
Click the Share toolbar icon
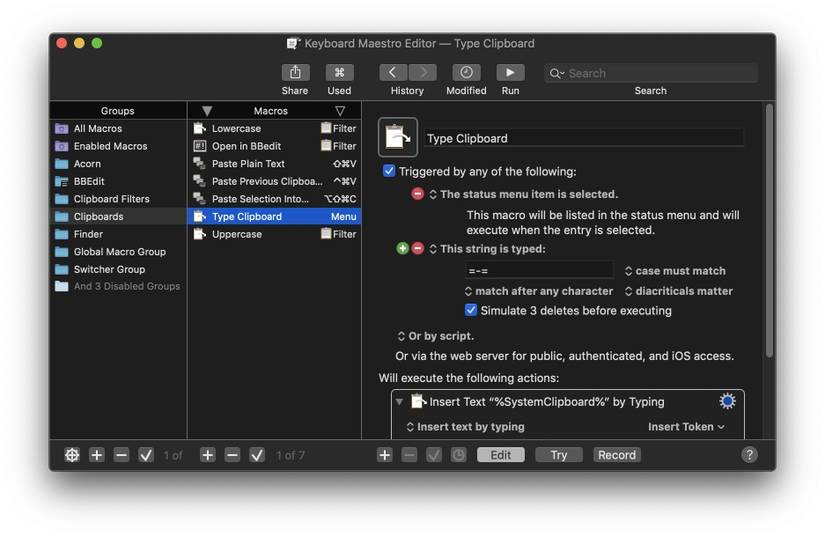[x=295, y=73]
